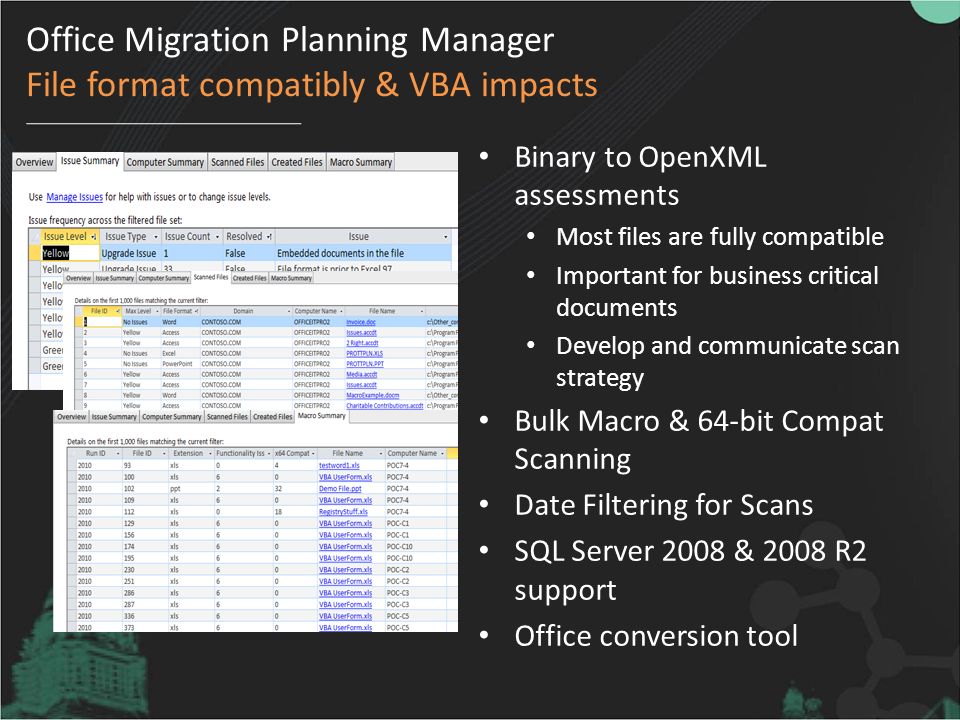The image size is (960, 720).
Task: Select the Issue Summary tab in the top panel
Action: pos(89,161)
